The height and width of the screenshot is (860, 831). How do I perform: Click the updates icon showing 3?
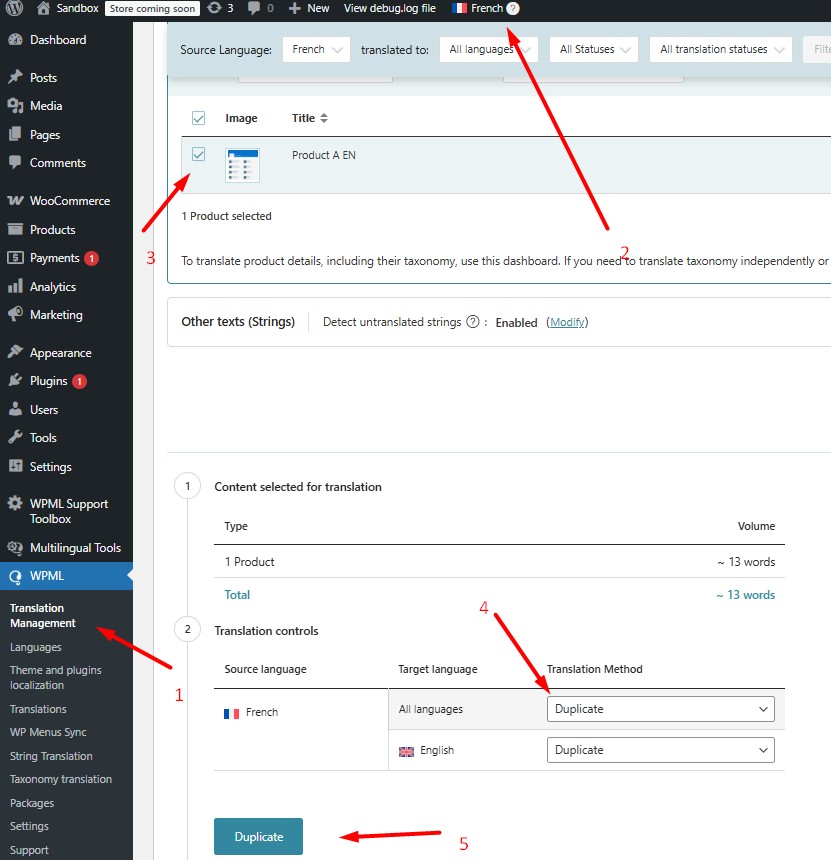[214, 8]
